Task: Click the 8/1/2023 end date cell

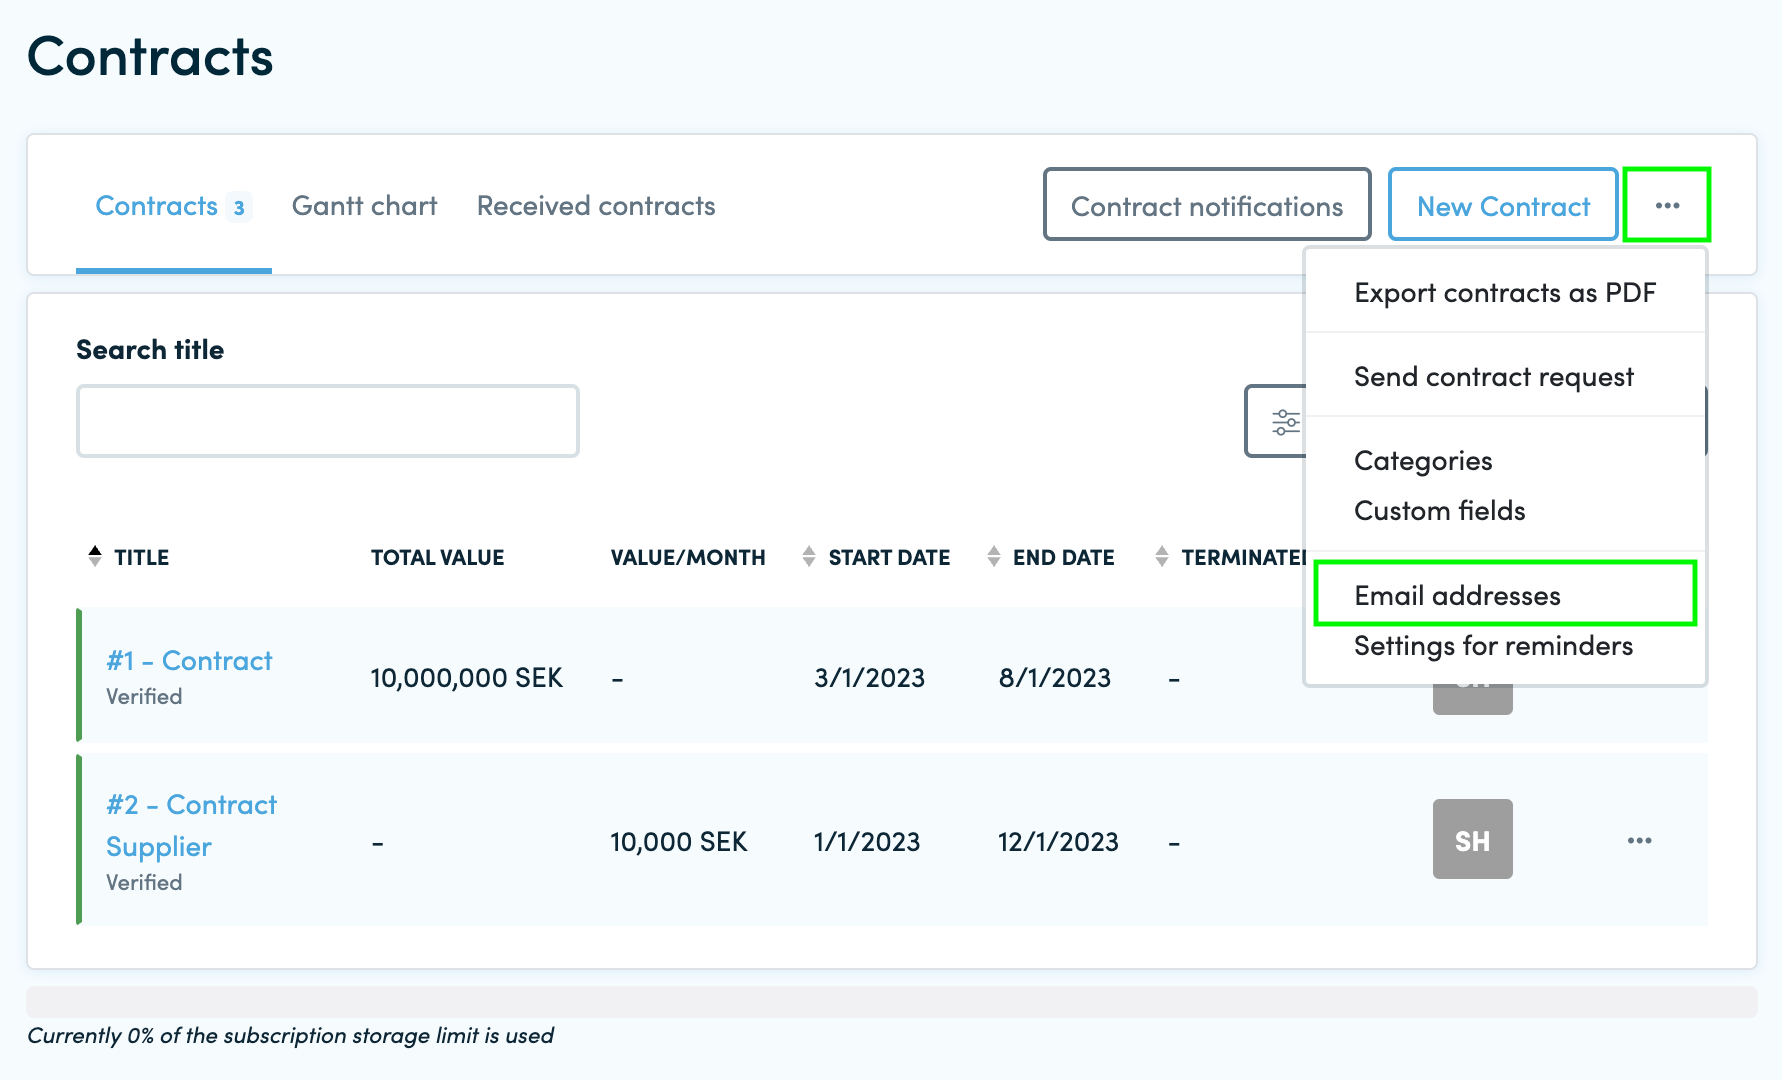Action: coord(1055,678)
